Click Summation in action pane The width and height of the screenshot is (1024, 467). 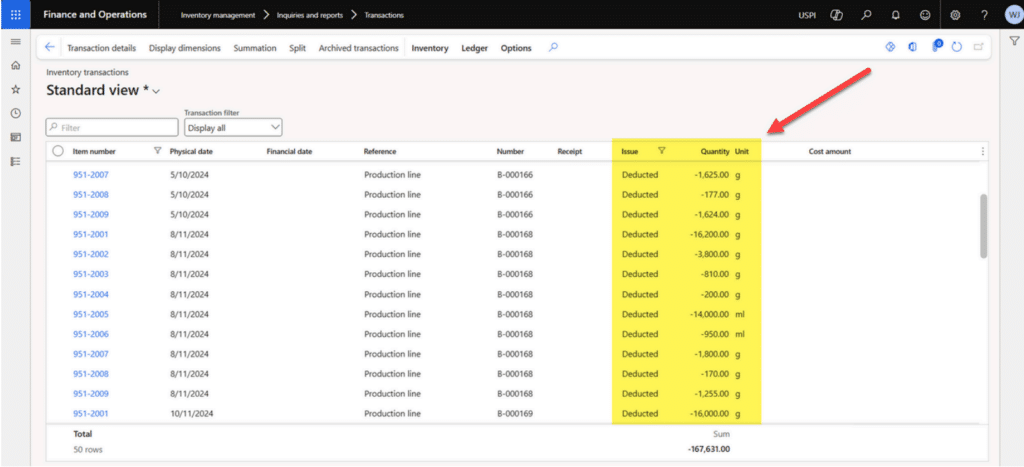(255, 48)
